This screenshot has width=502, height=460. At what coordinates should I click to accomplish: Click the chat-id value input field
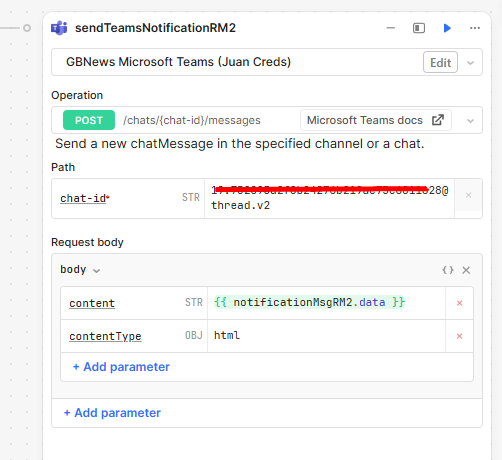(329, 198)
